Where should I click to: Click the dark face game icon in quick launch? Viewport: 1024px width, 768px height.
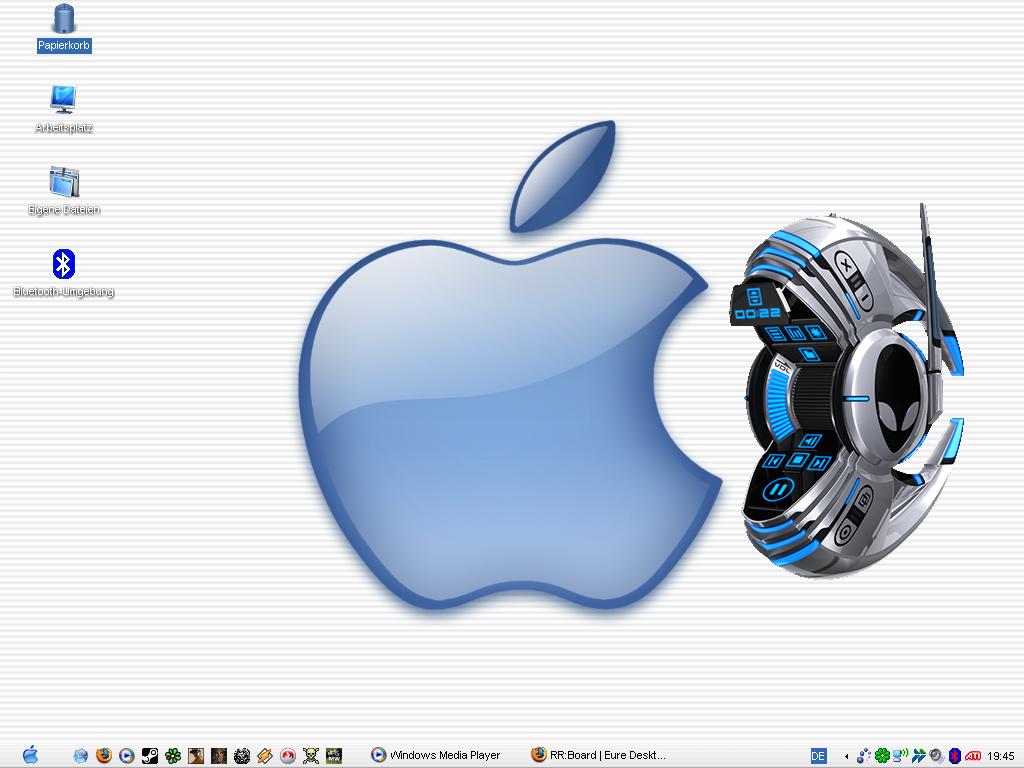[x=219, y=756]
